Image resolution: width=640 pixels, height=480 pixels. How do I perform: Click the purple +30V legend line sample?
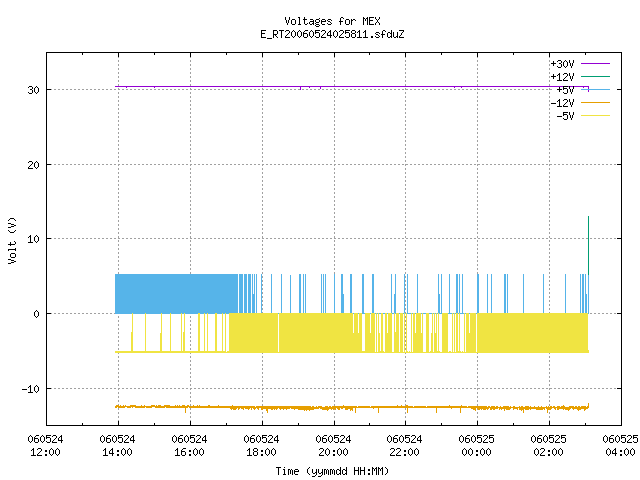point(596,64)
